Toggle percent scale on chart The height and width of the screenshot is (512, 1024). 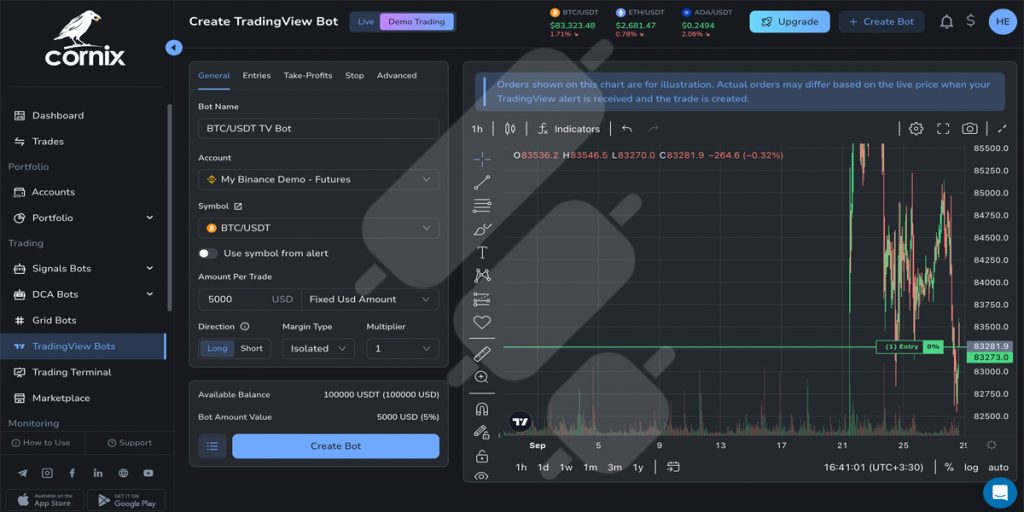(948, 467)
